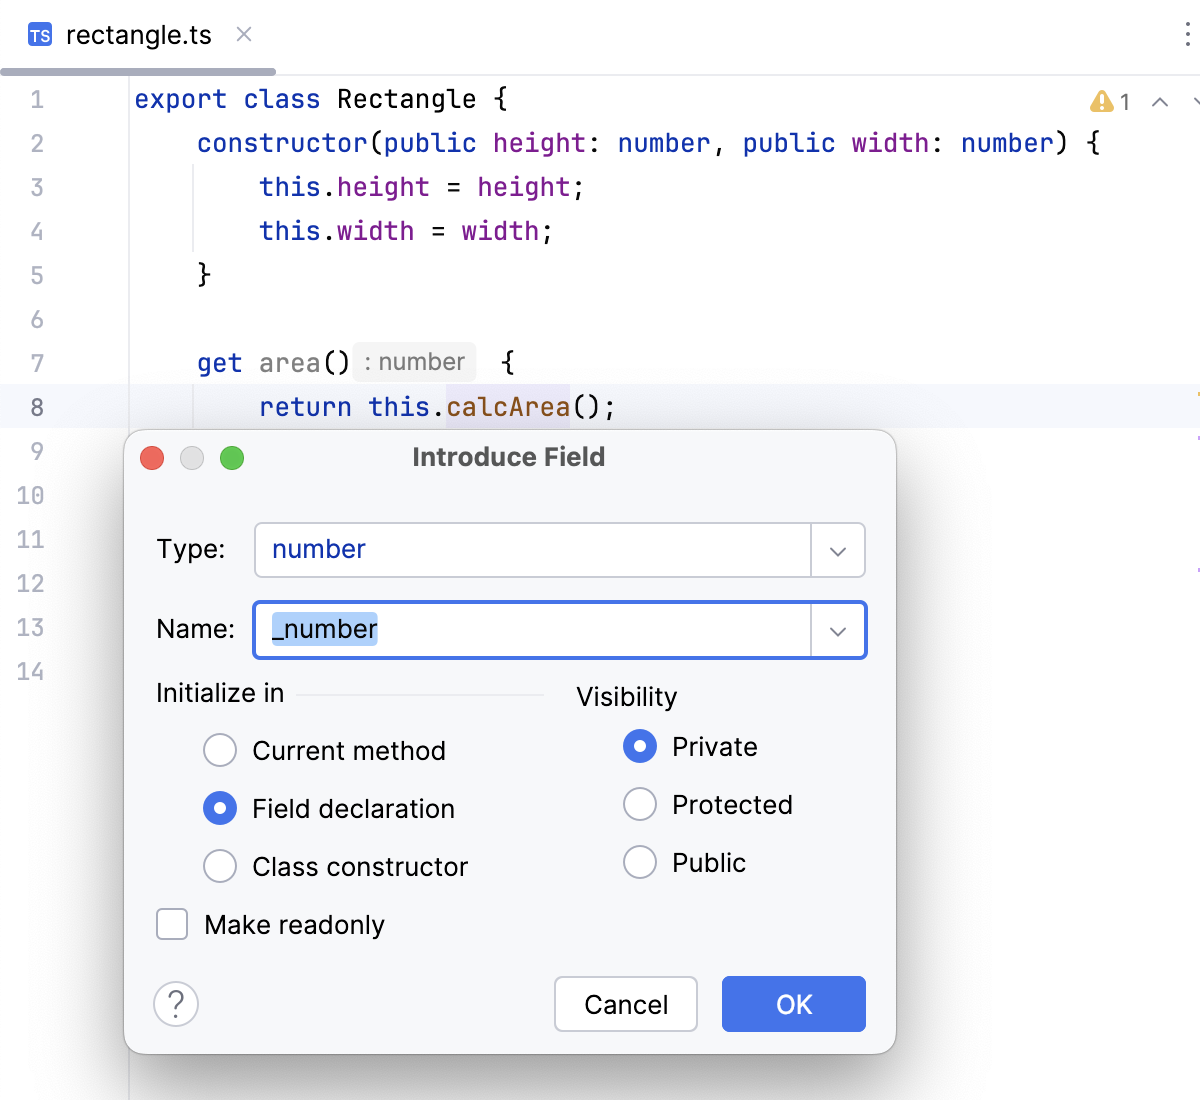Click the TS file type icon

40,35
